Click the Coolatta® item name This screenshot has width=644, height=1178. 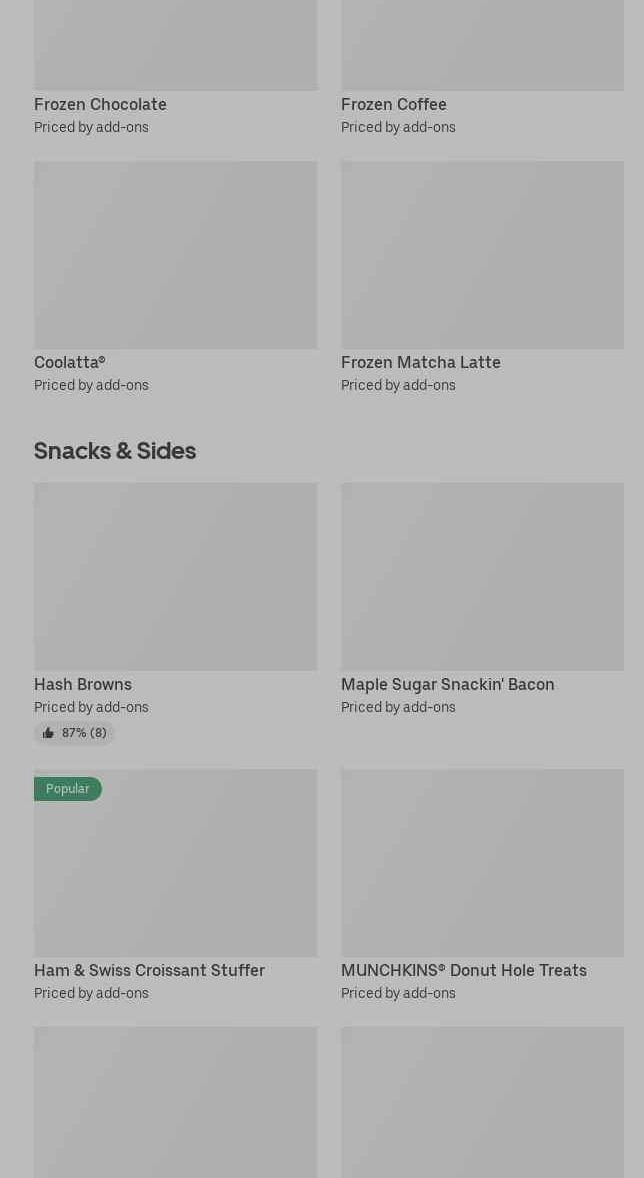tap(69, 362)
